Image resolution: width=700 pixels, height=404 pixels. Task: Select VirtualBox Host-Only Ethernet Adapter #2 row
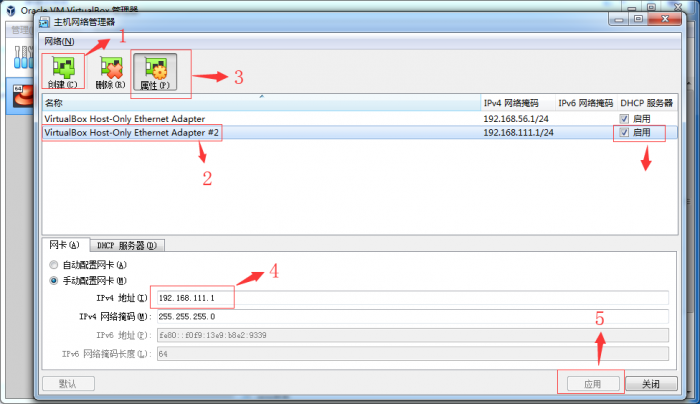coord(360,133)
